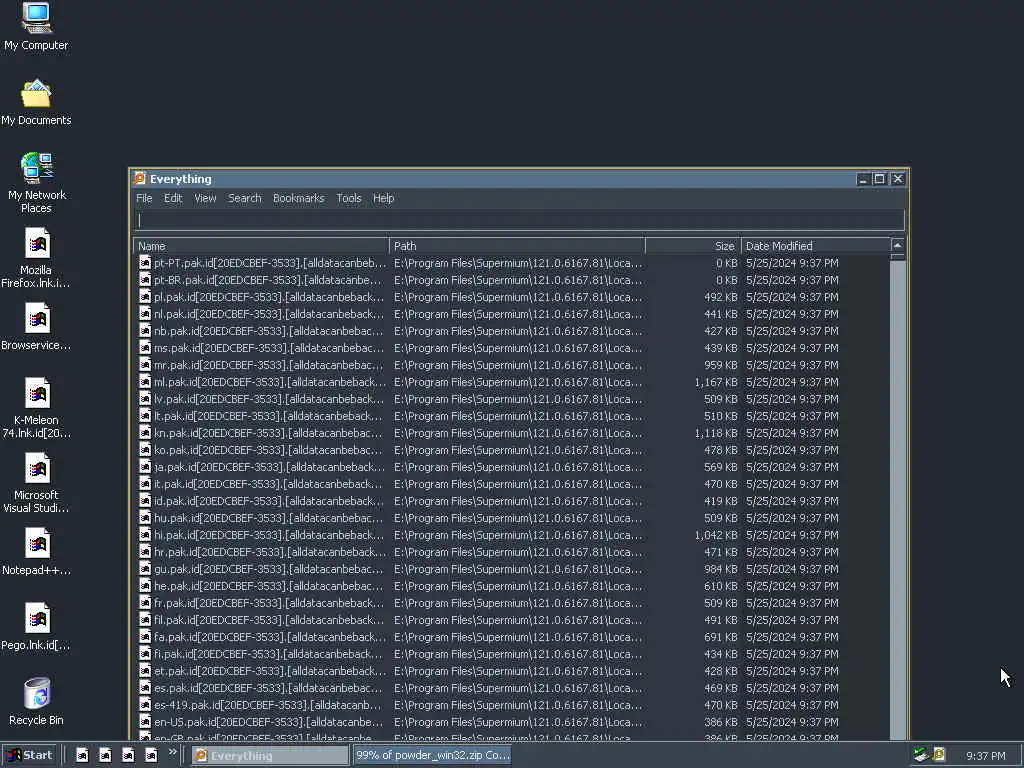Open My Network Places icon
This screenshot has height=768, width=1024.
[x=37, y=168]
